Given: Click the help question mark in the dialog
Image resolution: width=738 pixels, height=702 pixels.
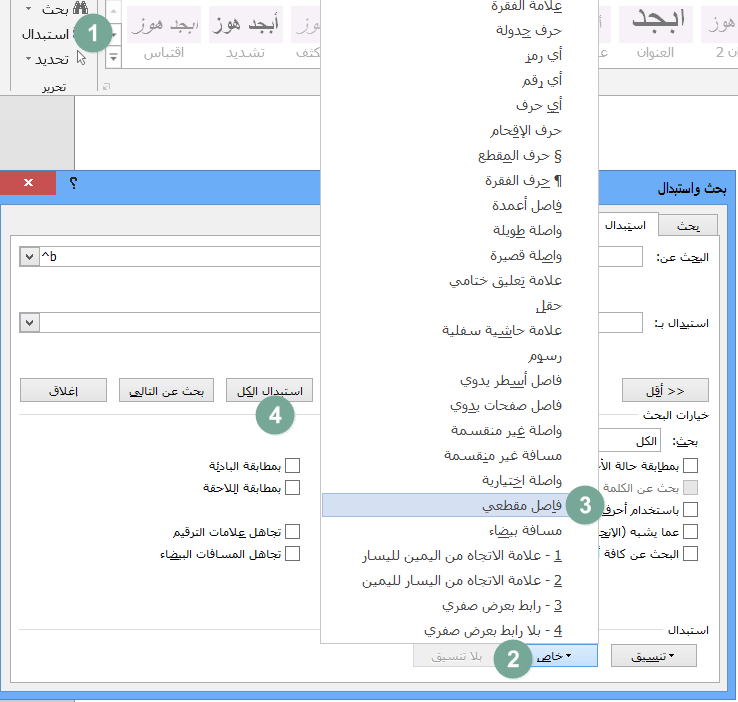Looking at the screenshot, I should coord(74,184).
